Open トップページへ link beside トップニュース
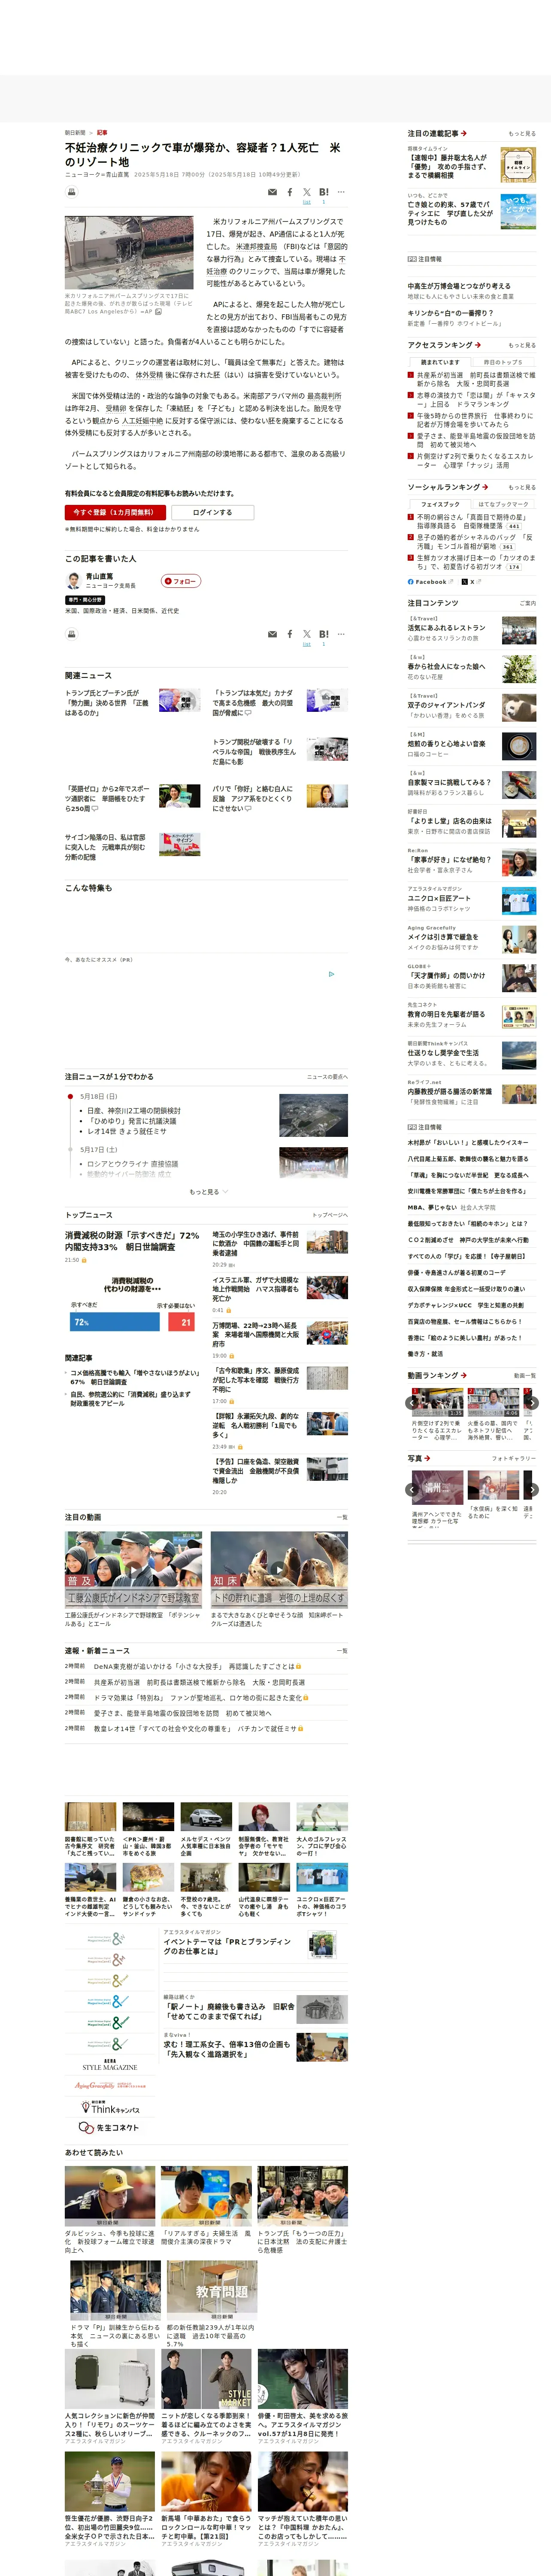This screenshot has height=2576, width=551. pyautogui.click(x=329, y=1215)
